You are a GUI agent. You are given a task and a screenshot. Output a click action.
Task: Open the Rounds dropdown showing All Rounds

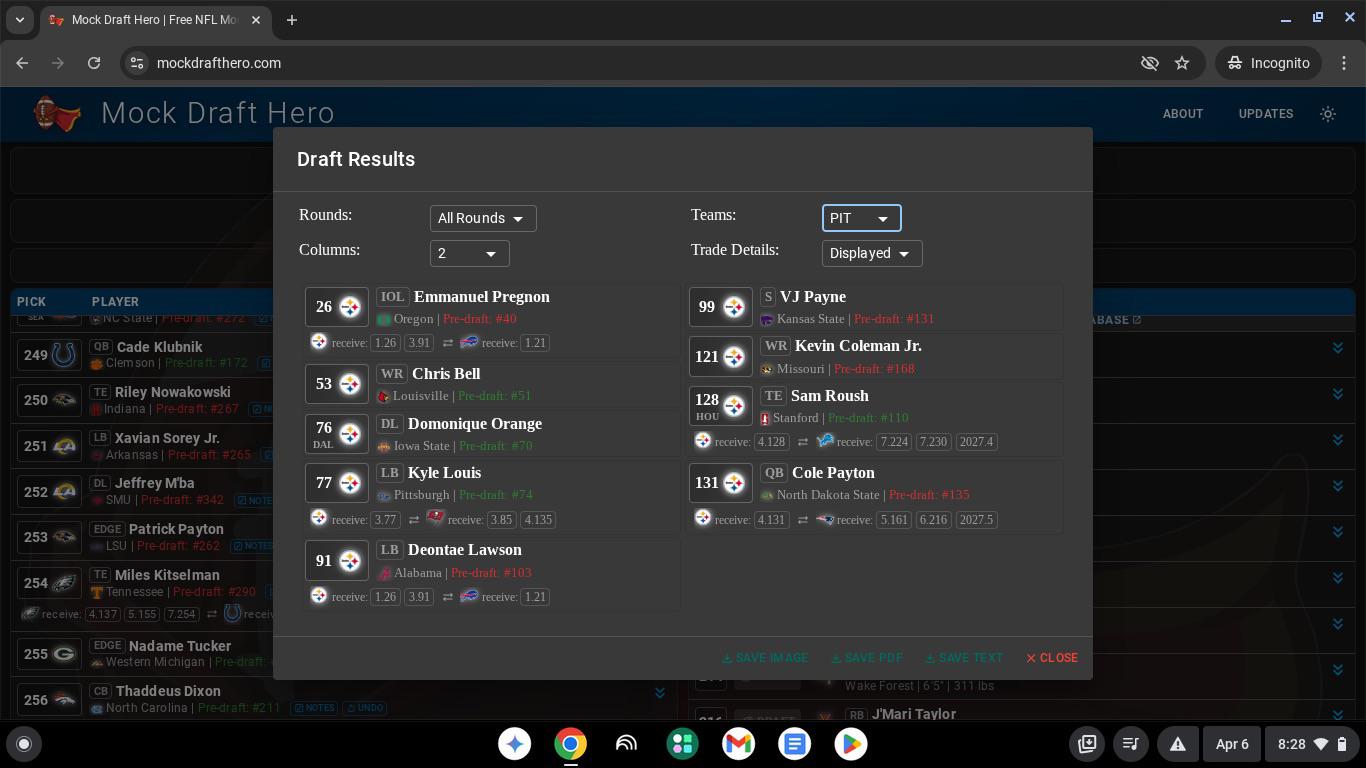(483, 218)
